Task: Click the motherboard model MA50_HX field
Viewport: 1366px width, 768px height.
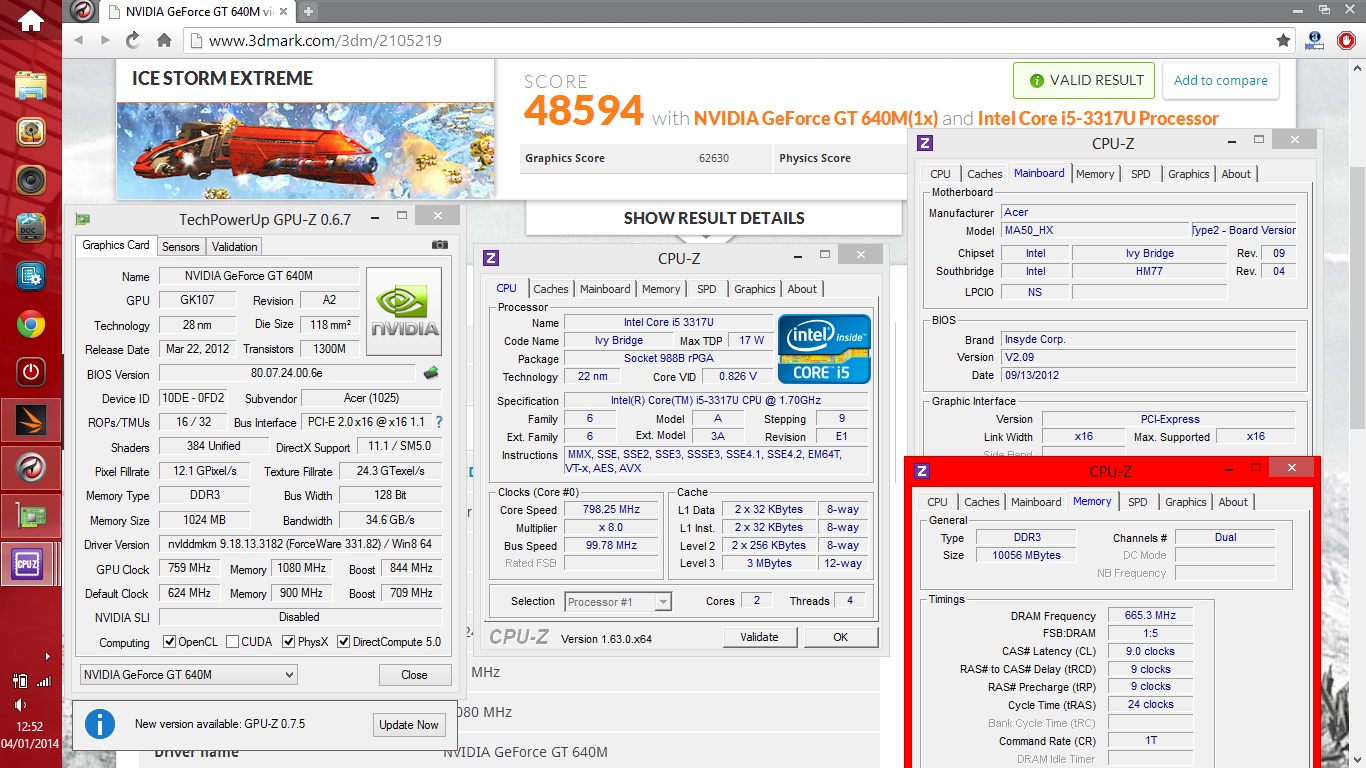Action: coord(1094,230)
